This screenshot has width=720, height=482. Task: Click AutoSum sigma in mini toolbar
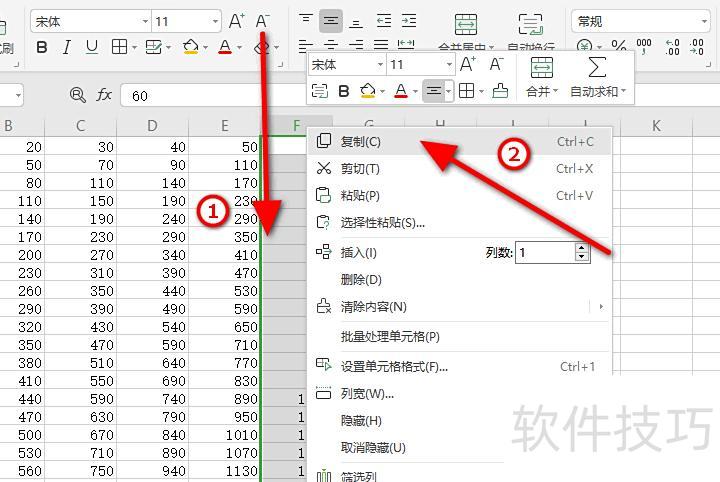[x=596, y=67]
